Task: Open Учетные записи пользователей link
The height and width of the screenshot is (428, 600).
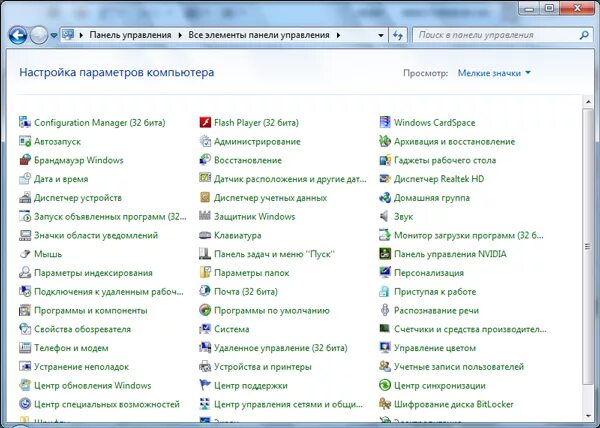Action: point(459,366)
